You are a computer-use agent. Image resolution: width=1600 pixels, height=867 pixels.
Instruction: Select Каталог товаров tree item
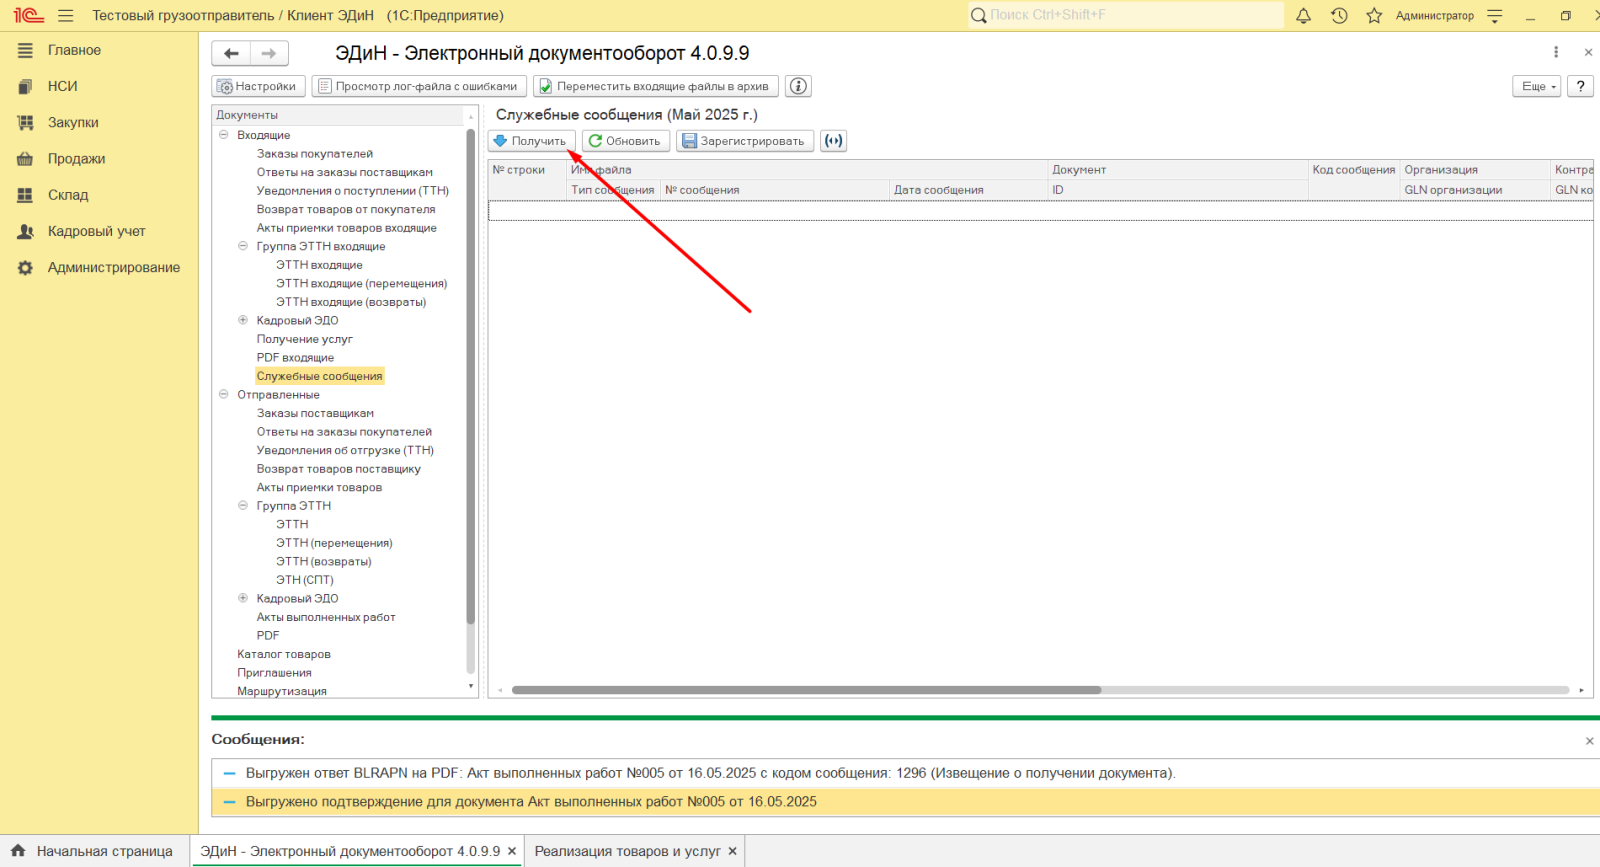284,654
